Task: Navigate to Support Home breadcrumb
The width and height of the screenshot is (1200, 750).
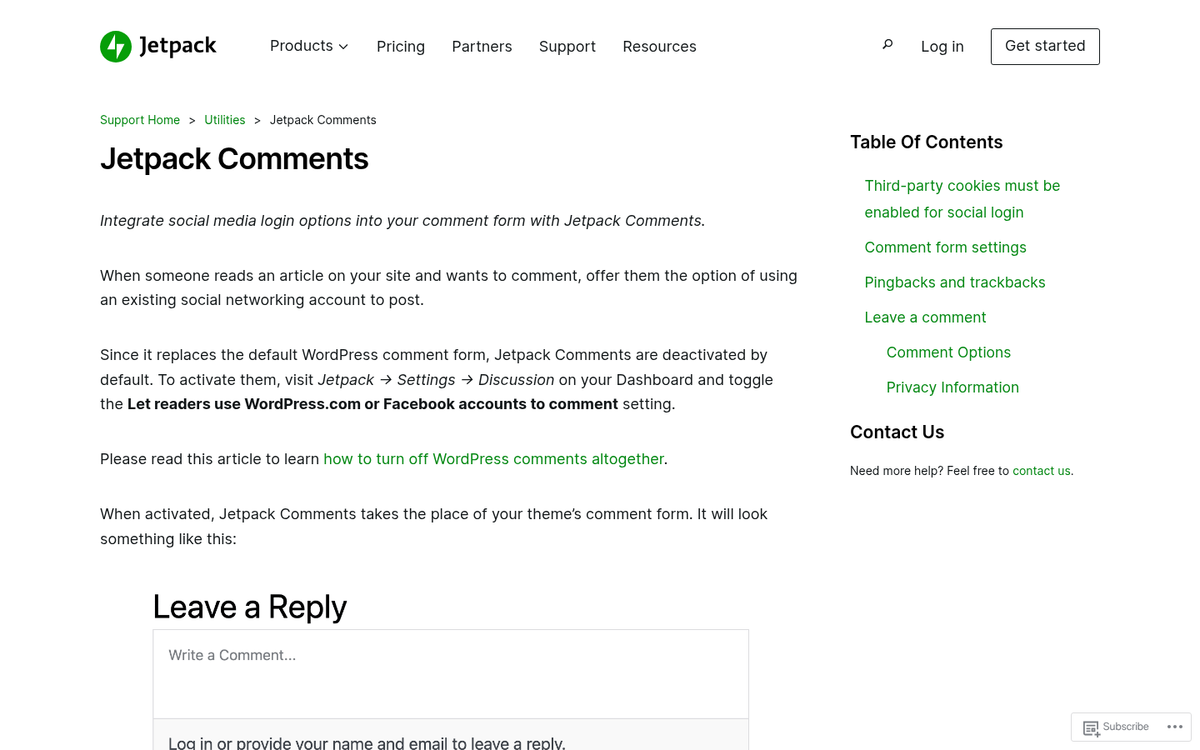Action: (140, 119)
